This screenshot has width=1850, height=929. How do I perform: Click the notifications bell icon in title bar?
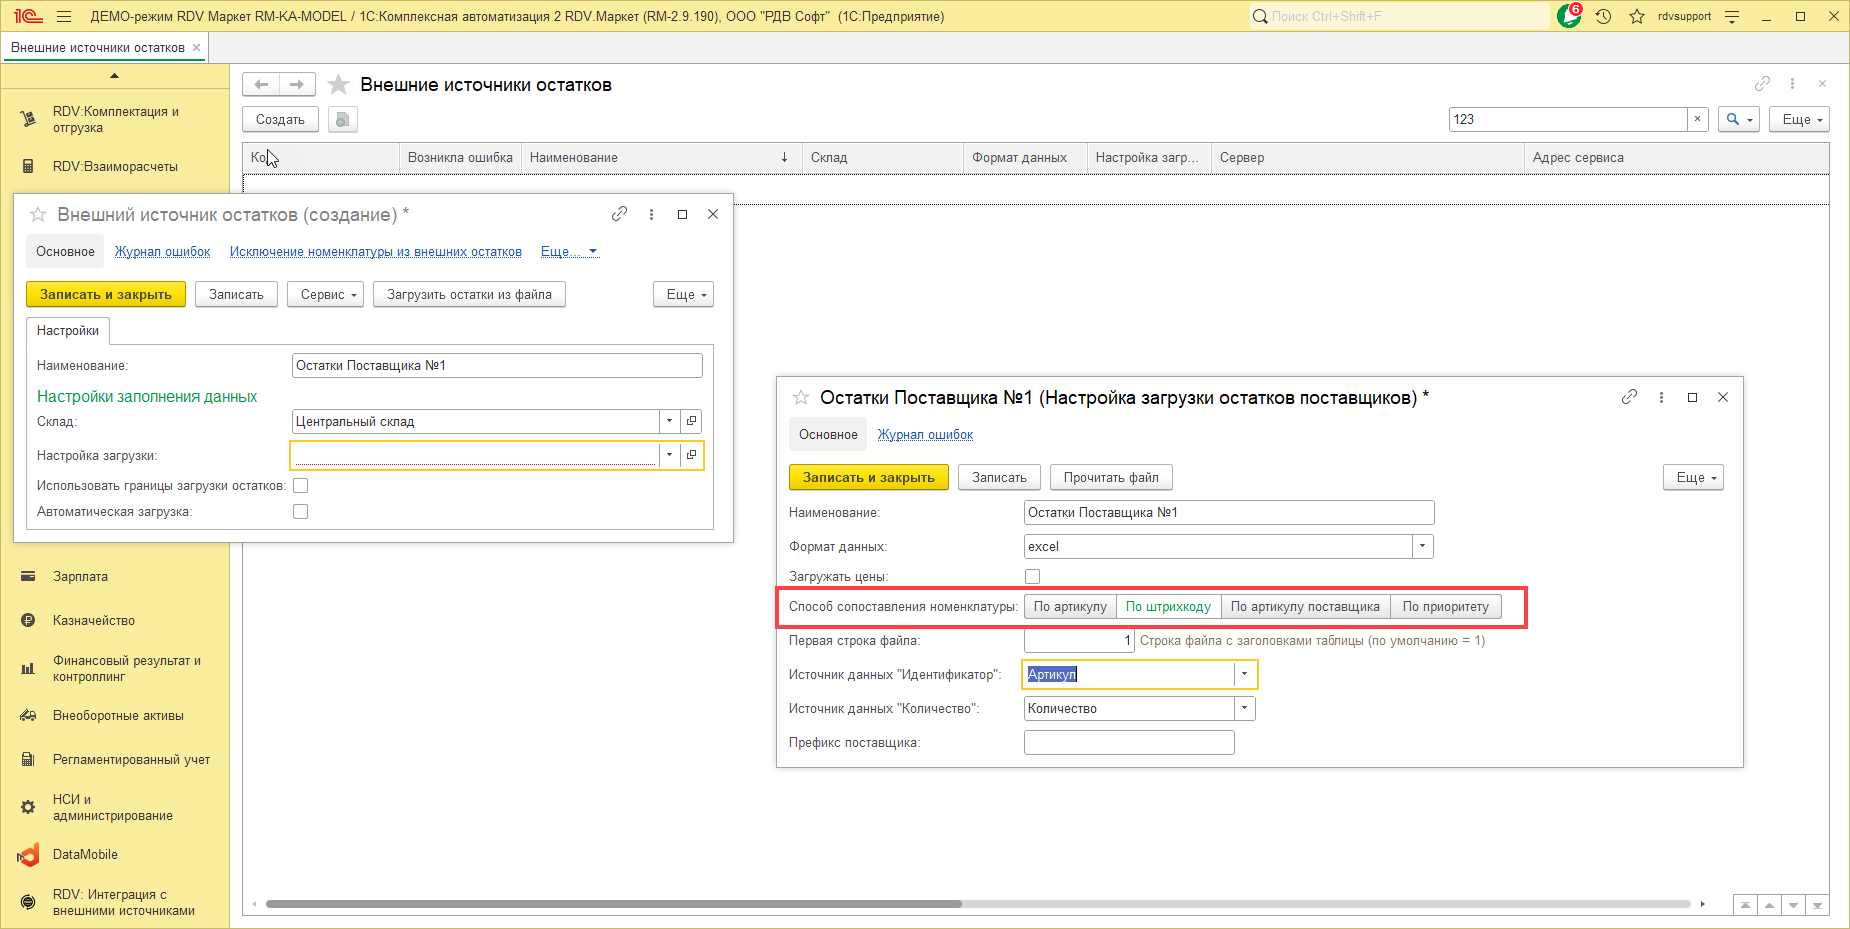point(1568,16)
